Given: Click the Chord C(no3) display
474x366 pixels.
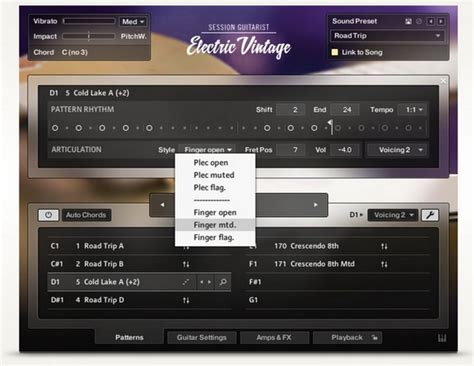Looking at the screenshot, I should tap(75, 52).
